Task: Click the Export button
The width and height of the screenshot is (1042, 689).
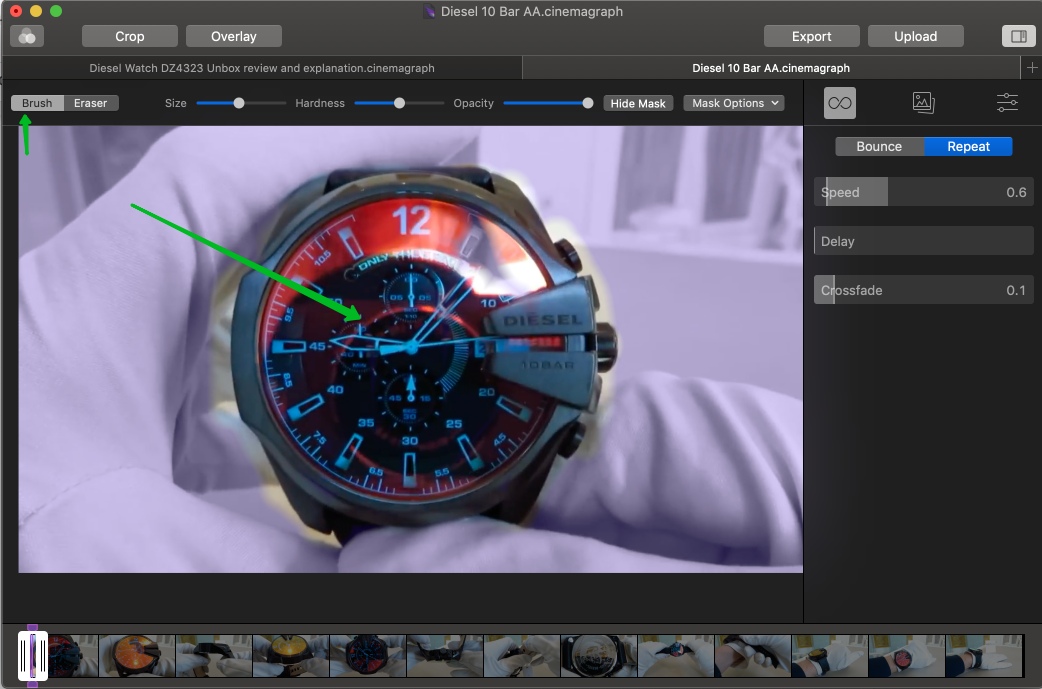Action: click(x=811, y=37)
